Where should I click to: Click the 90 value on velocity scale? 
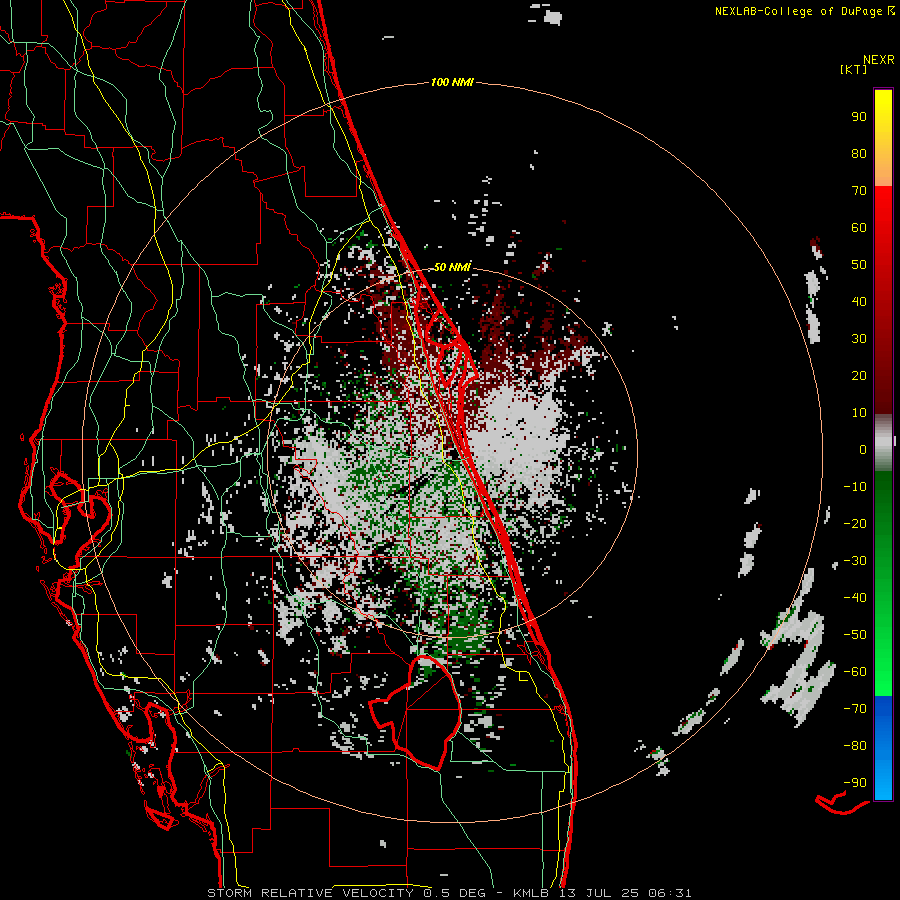(x=859, y=117)
